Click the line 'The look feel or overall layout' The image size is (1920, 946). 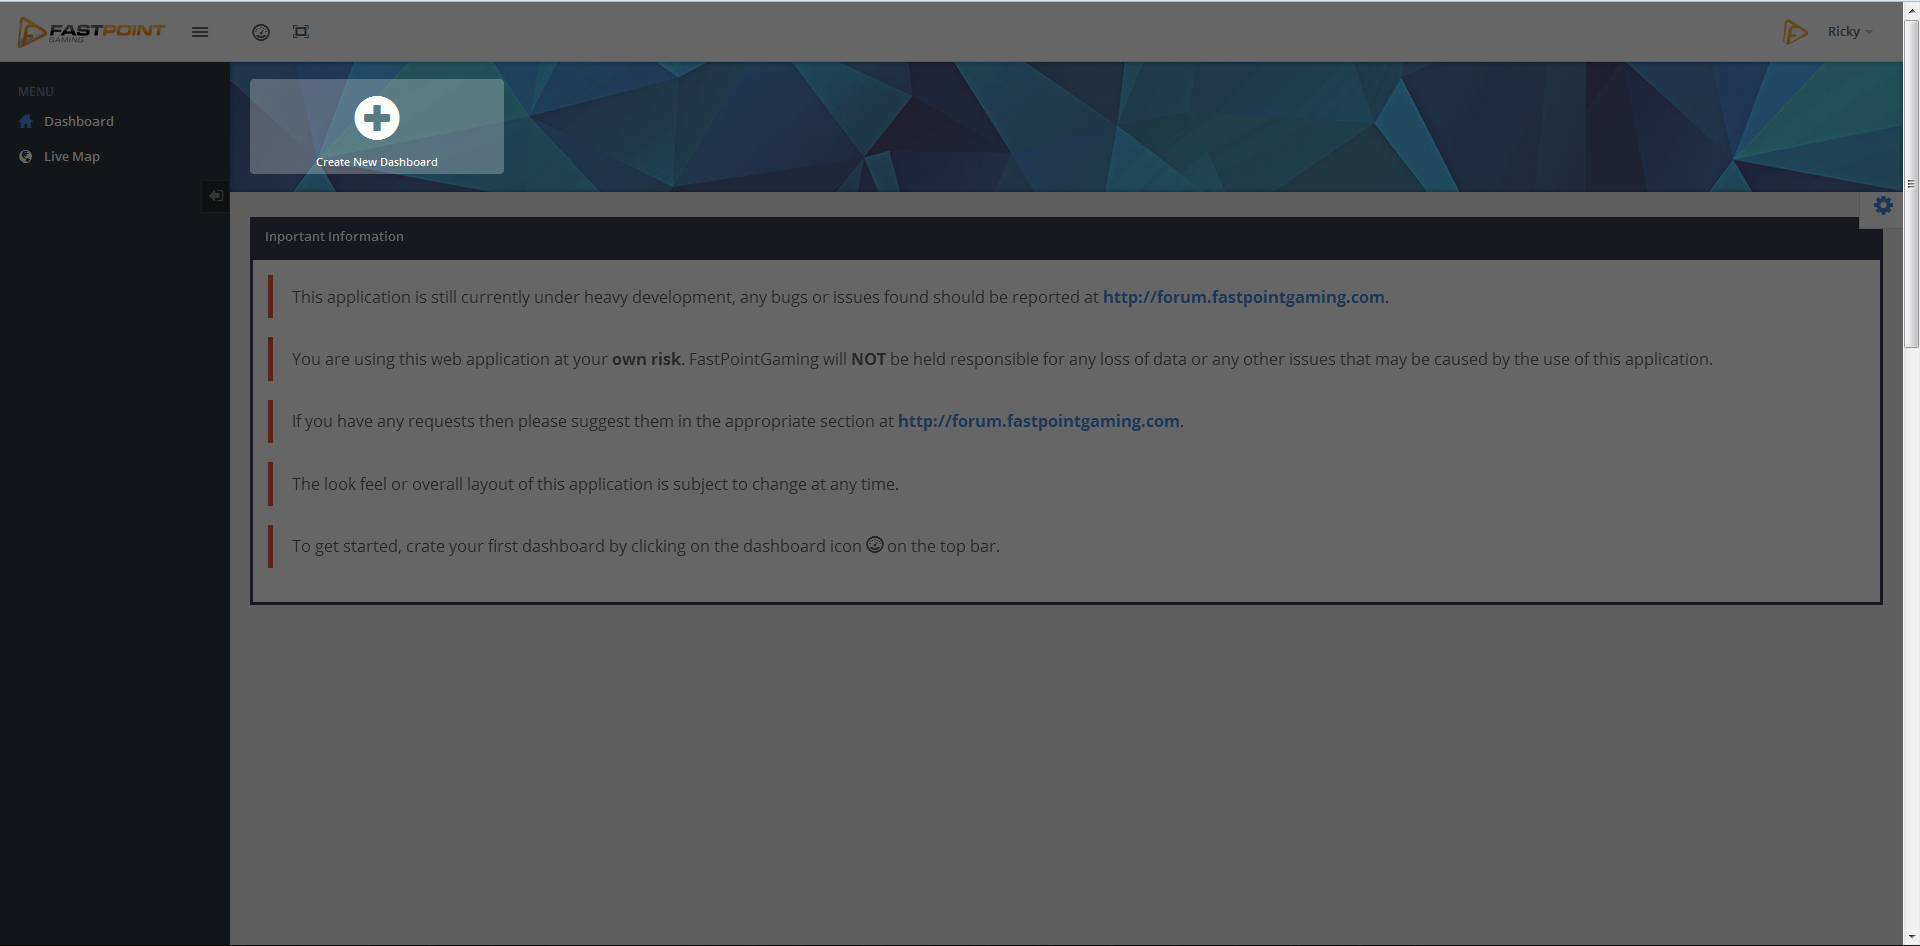coord(595,484)
